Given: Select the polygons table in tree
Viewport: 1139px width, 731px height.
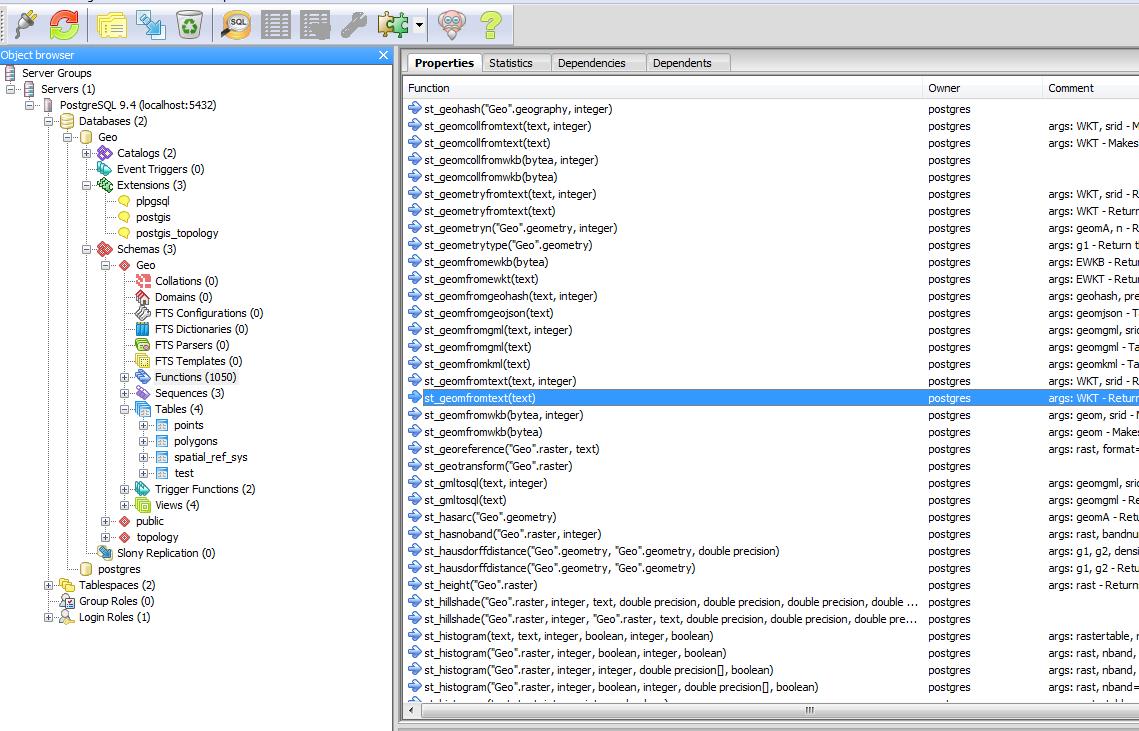Looking at the screenshot, I should [195, 441].
